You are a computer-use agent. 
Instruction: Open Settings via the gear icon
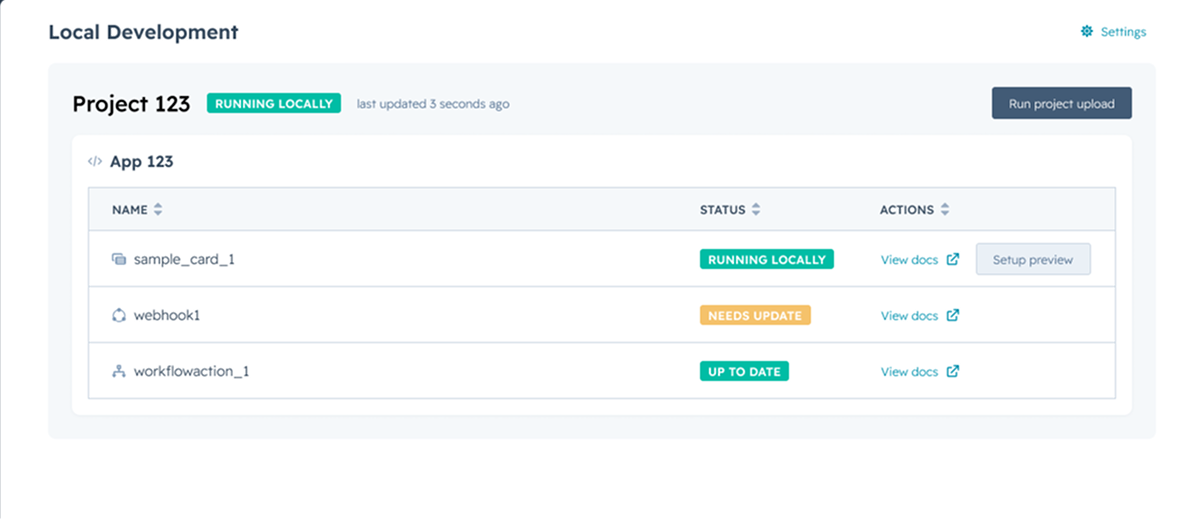click(x=1087, y=32)
